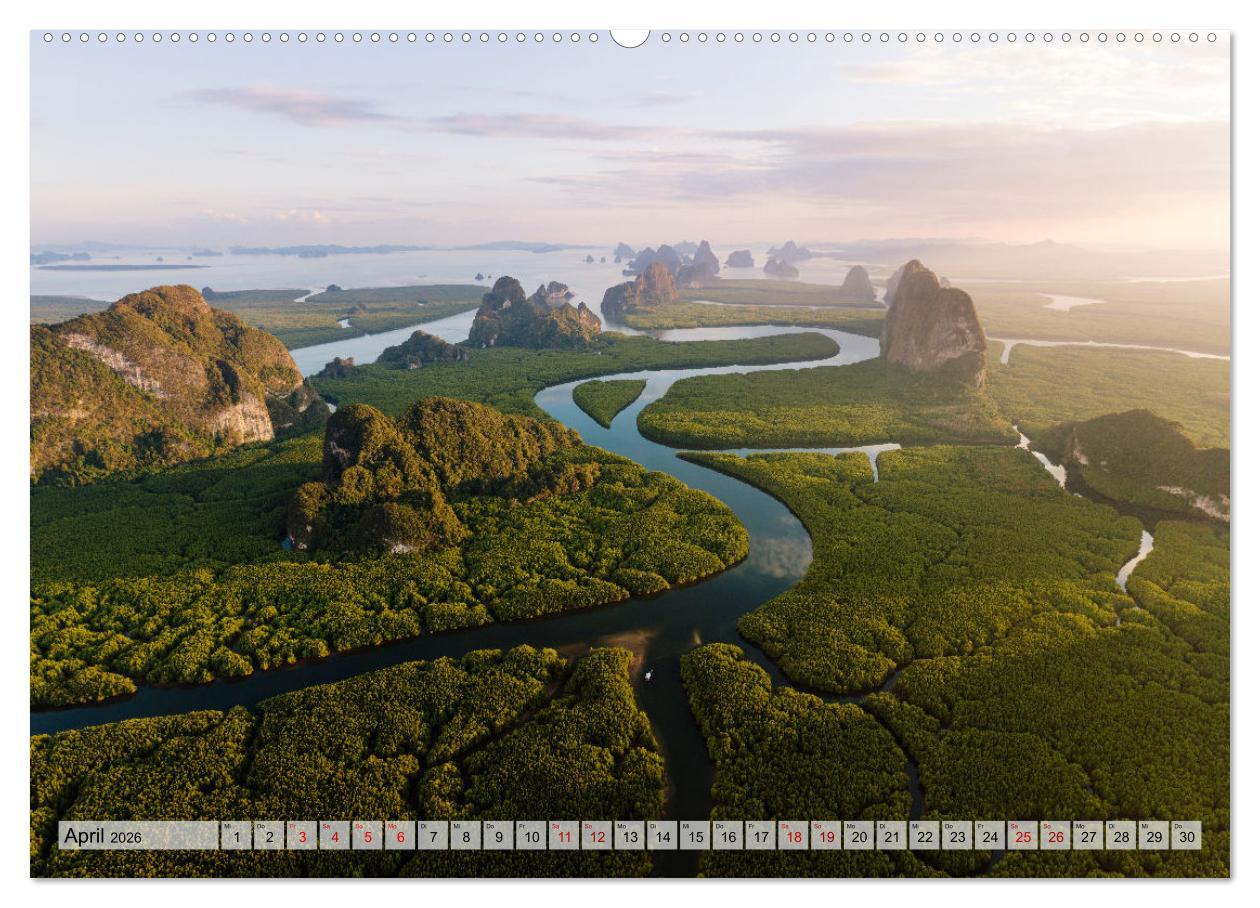Click the April month label
1260x908 pixels.
click(x=86, y=836)
